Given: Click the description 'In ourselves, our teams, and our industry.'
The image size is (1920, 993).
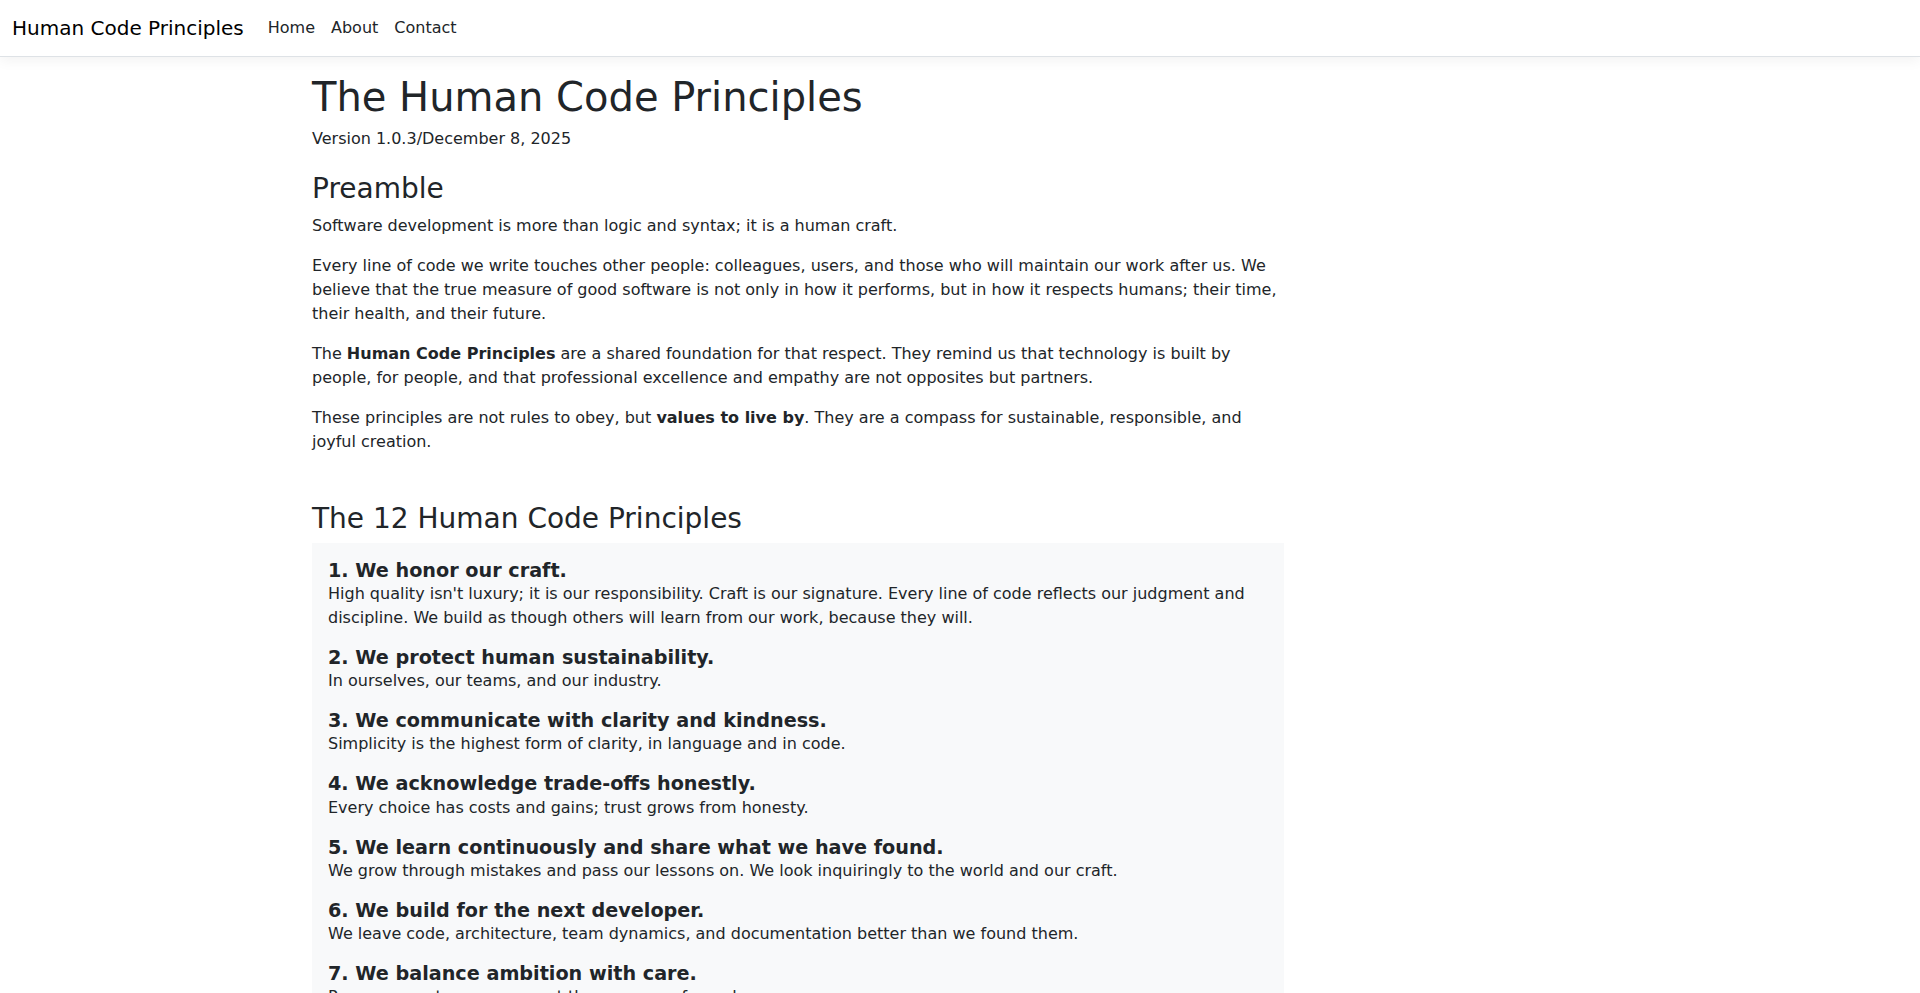Looking at the screenshot, I should pyautogui.click(x=494, y=681).
